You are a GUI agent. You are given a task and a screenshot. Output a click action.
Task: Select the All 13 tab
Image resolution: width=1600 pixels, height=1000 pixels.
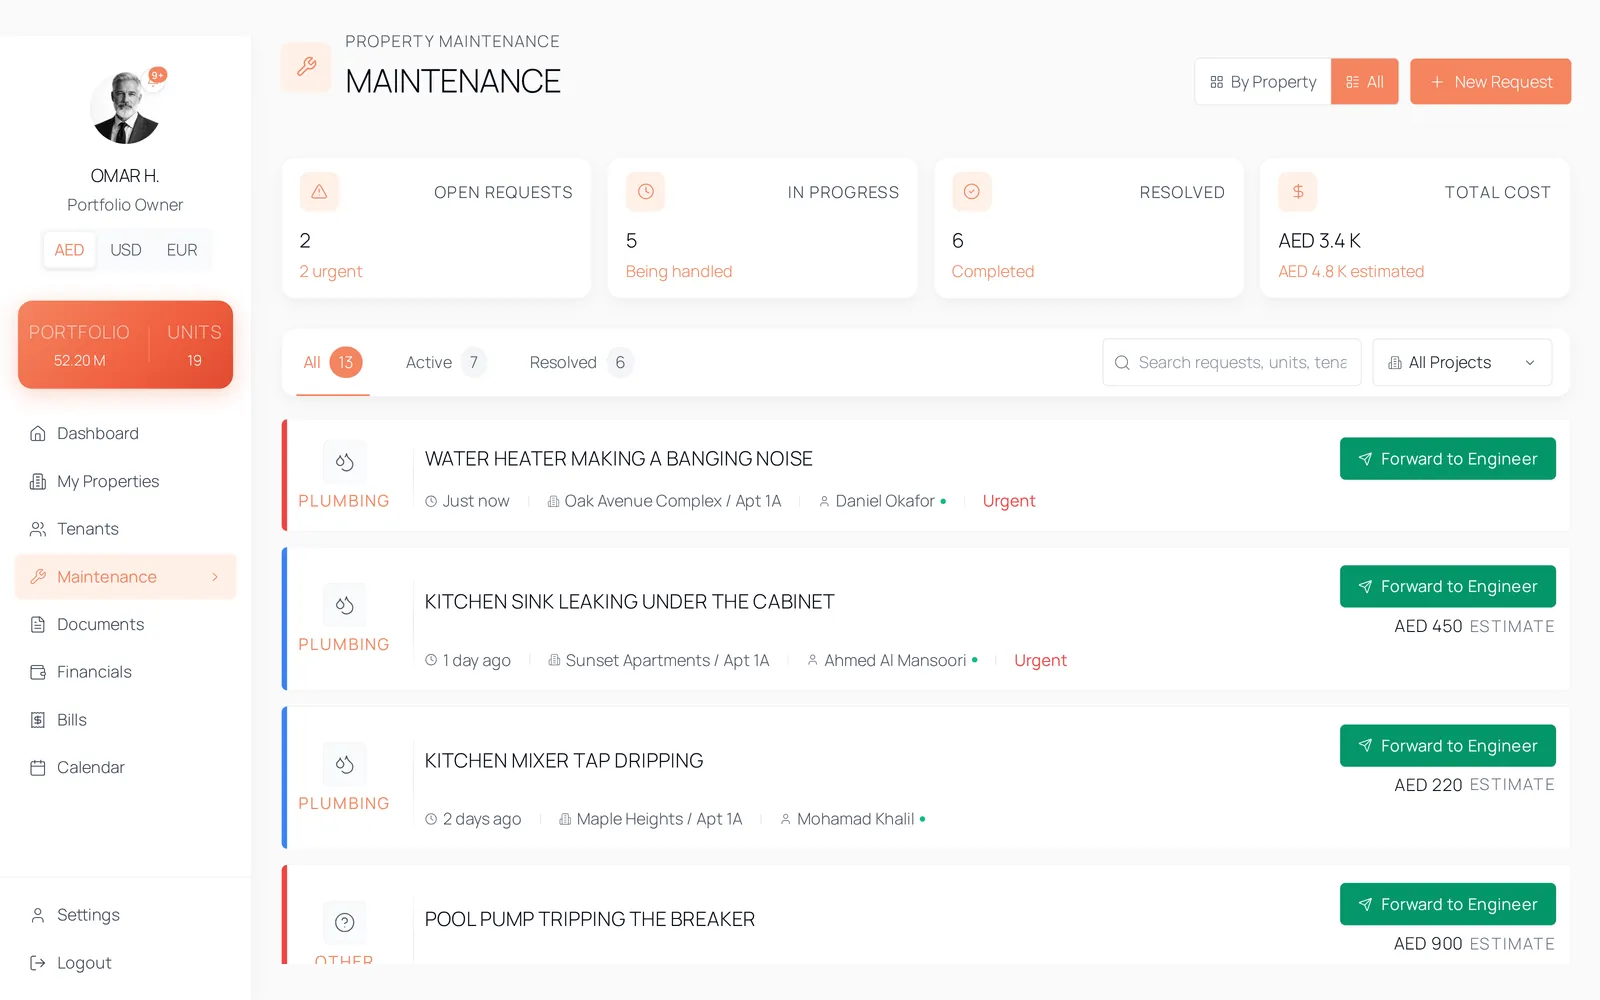click(333, 362)
